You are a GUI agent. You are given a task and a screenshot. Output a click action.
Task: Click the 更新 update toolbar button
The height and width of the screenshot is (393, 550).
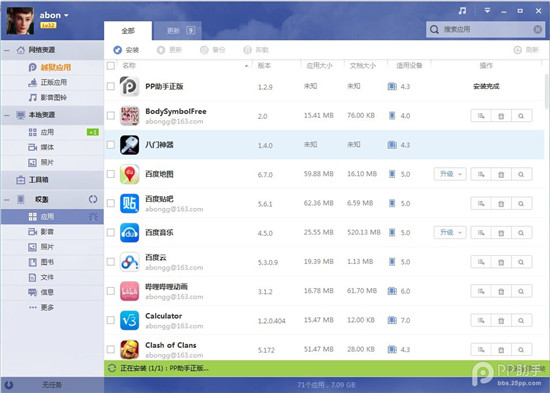pos(169,50)
